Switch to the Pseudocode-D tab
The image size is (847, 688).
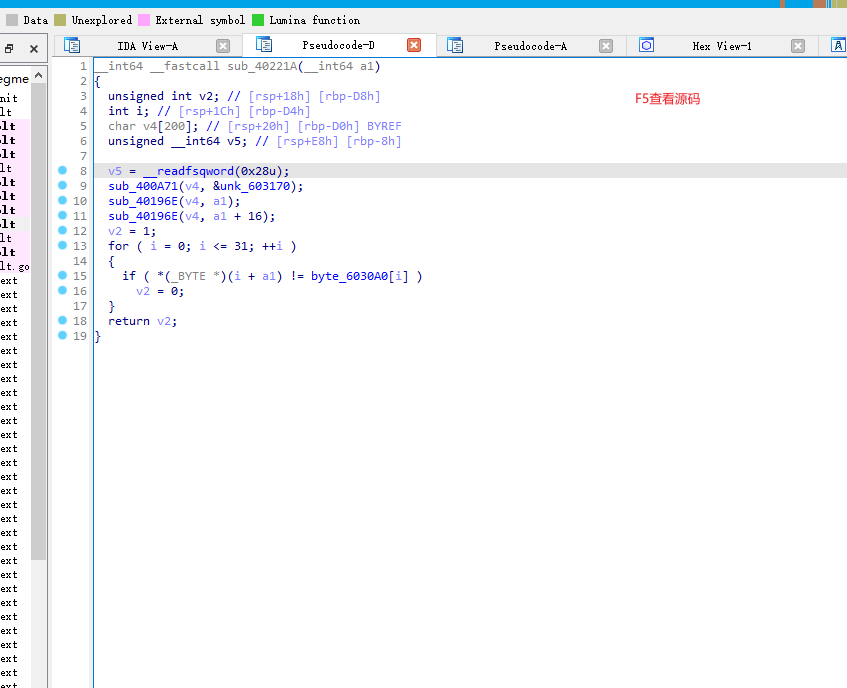[338, 45]
